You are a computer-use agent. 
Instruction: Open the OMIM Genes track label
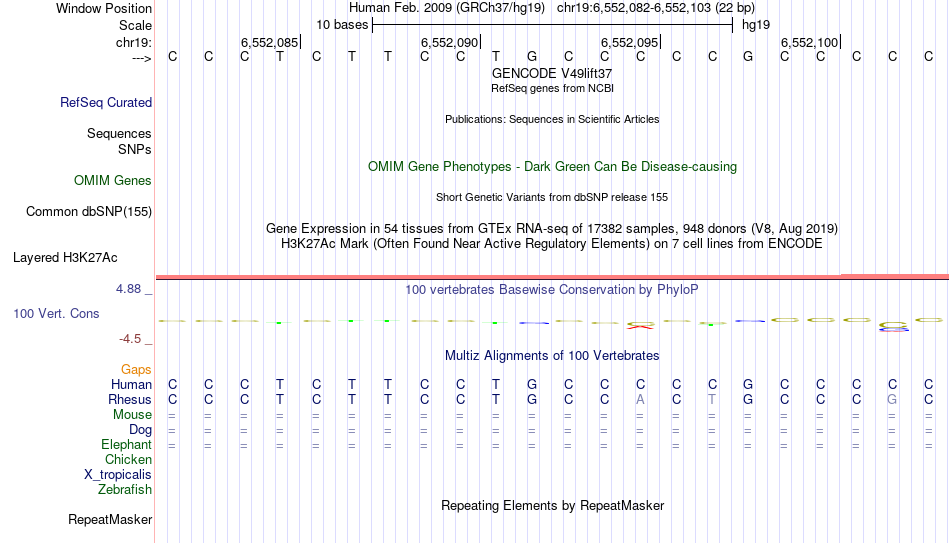pos(112,181)
